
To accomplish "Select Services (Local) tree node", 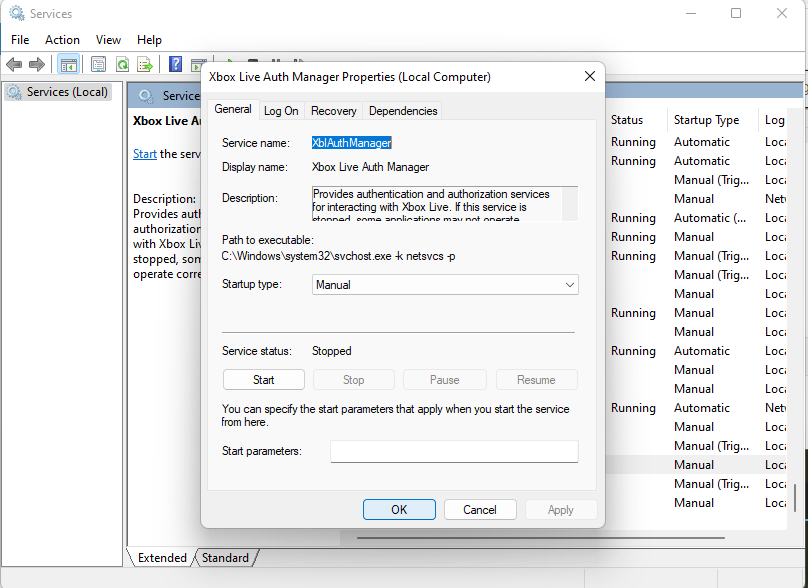I will [x=58, y=92].
